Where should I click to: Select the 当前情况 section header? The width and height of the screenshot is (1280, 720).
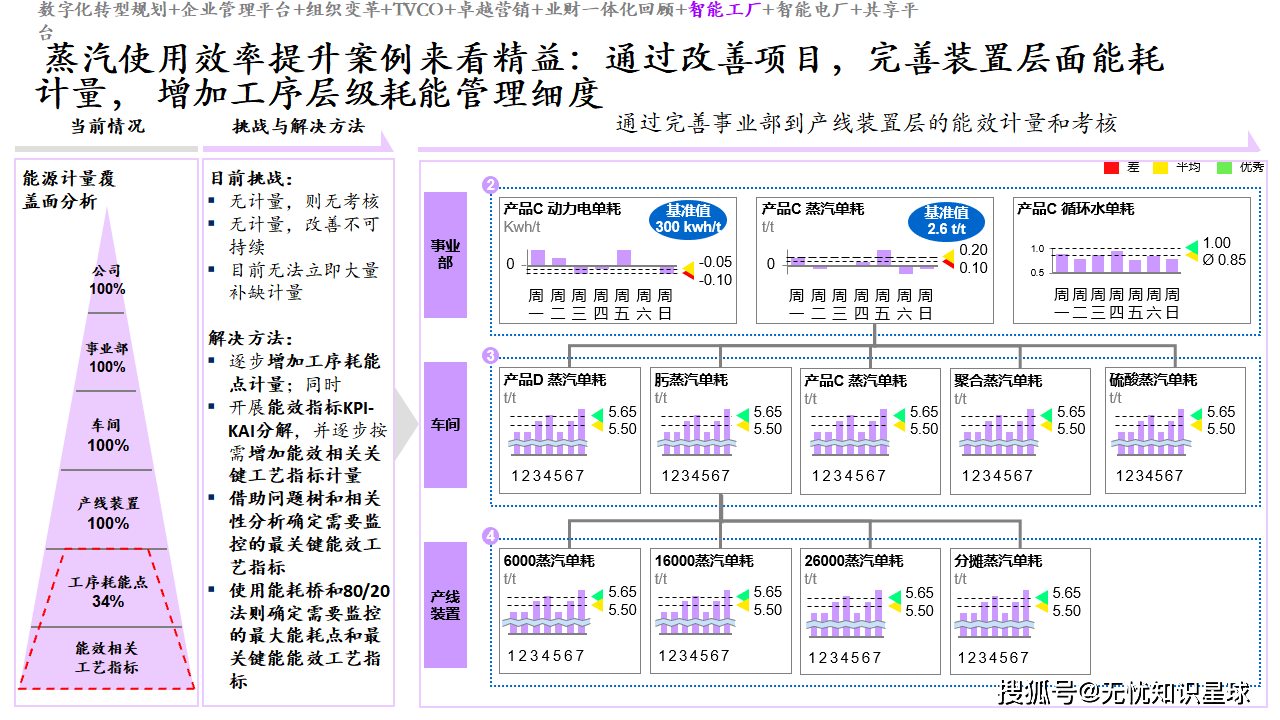pyautogui.click(x=107, y=127)
